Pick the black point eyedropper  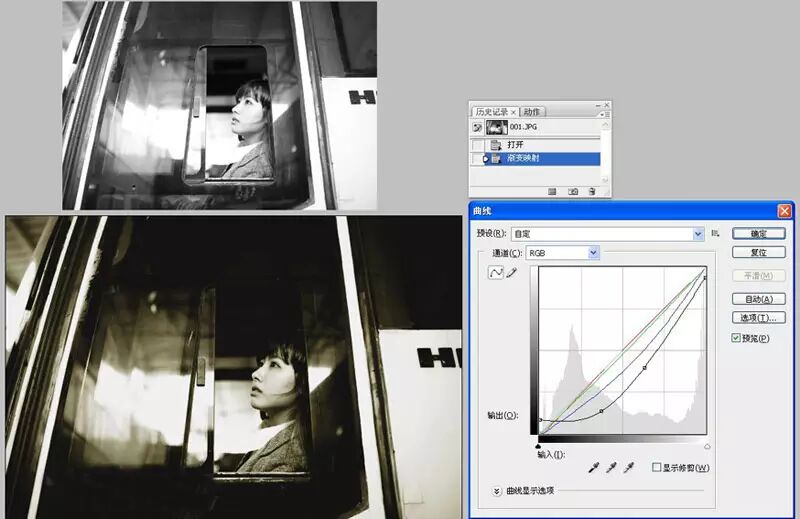tap(593, 467)
